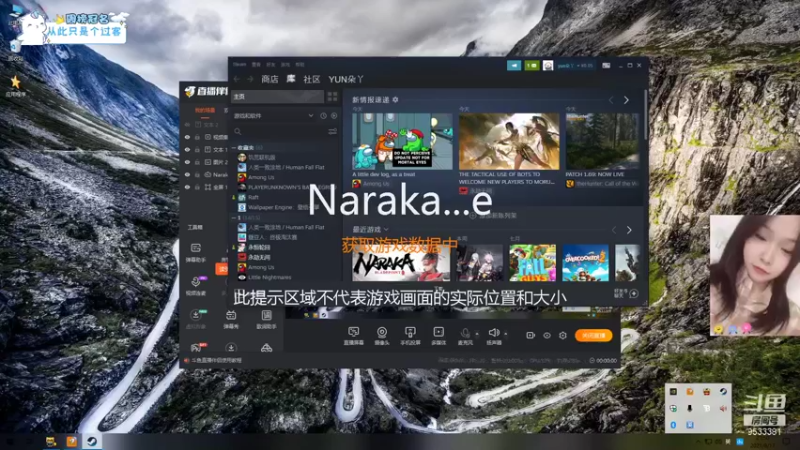
Task: Show next news items with right arrow
Action: click(x=626, y=100)
